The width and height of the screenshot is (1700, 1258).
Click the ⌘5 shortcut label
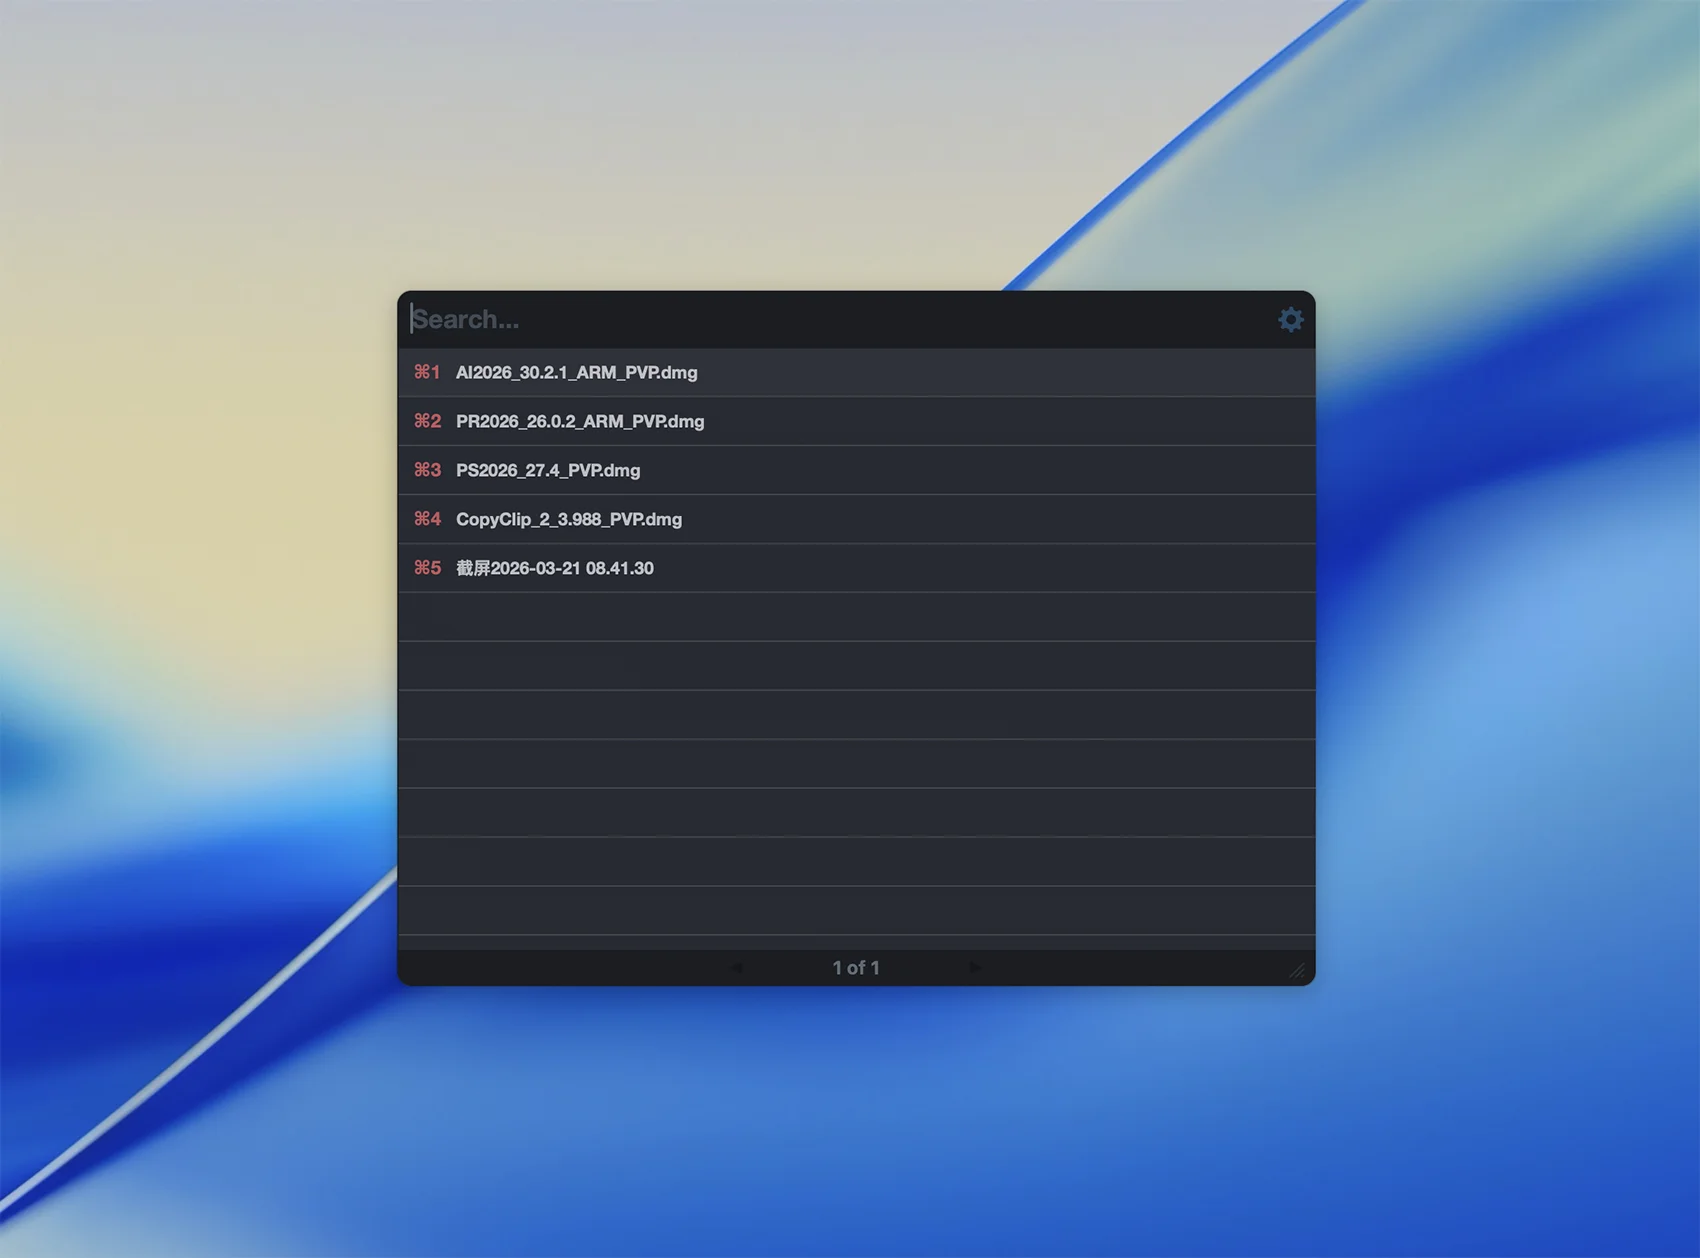[427, 568]
